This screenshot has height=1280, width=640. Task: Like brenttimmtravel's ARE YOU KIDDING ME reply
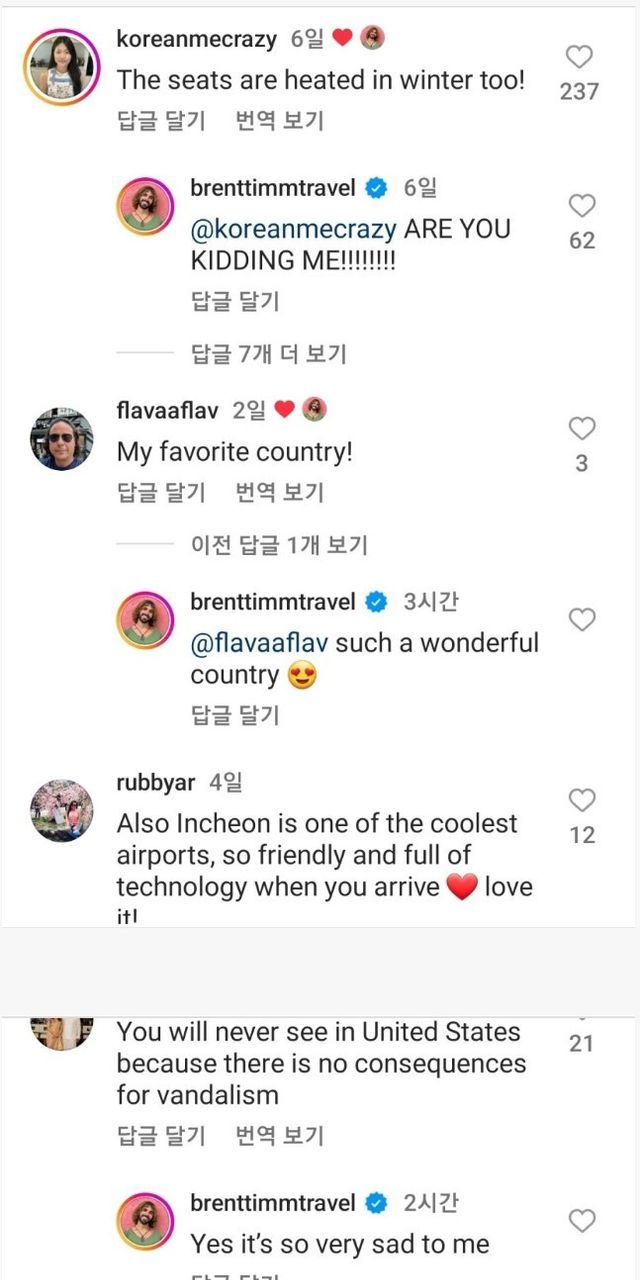pyautogui.click(x=582, y=207)
